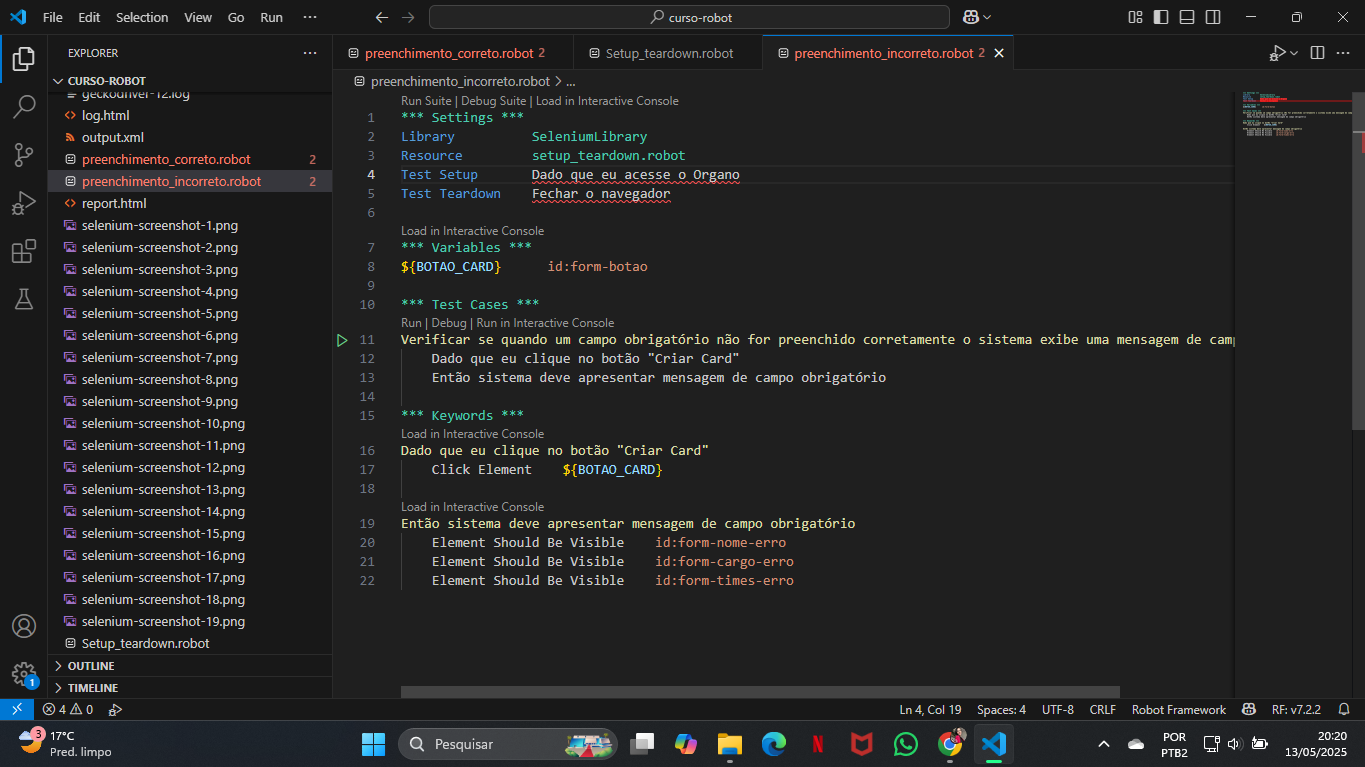
Task: Change encoding via UTF-8
Action: click(x=1058, y=709)
